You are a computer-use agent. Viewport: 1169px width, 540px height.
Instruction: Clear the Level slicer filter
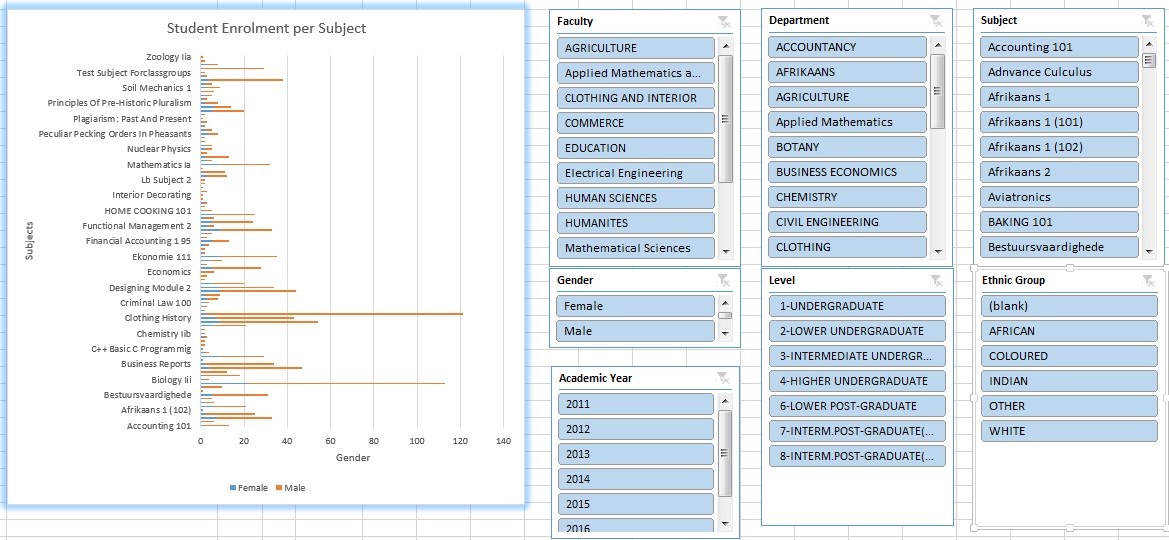click(935, 281)
